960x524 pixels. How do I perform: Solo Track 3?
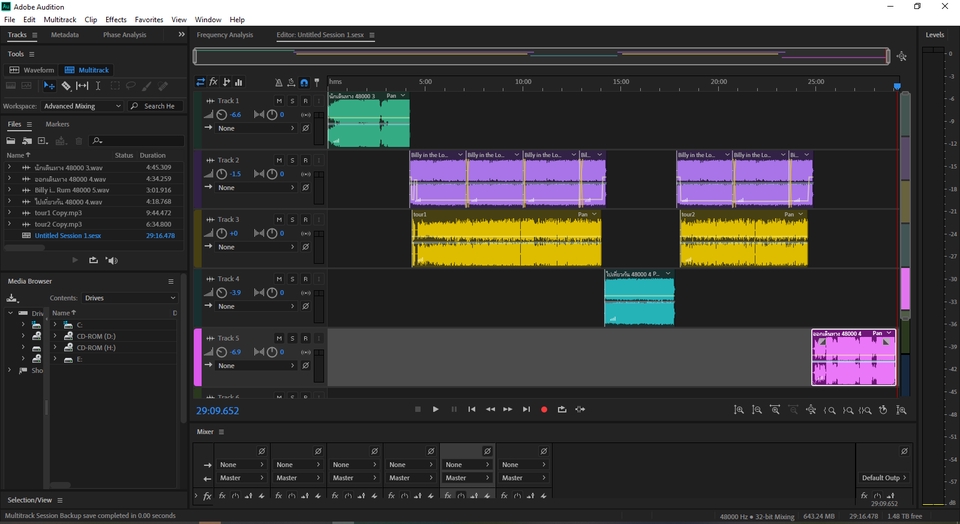(292, 219)
